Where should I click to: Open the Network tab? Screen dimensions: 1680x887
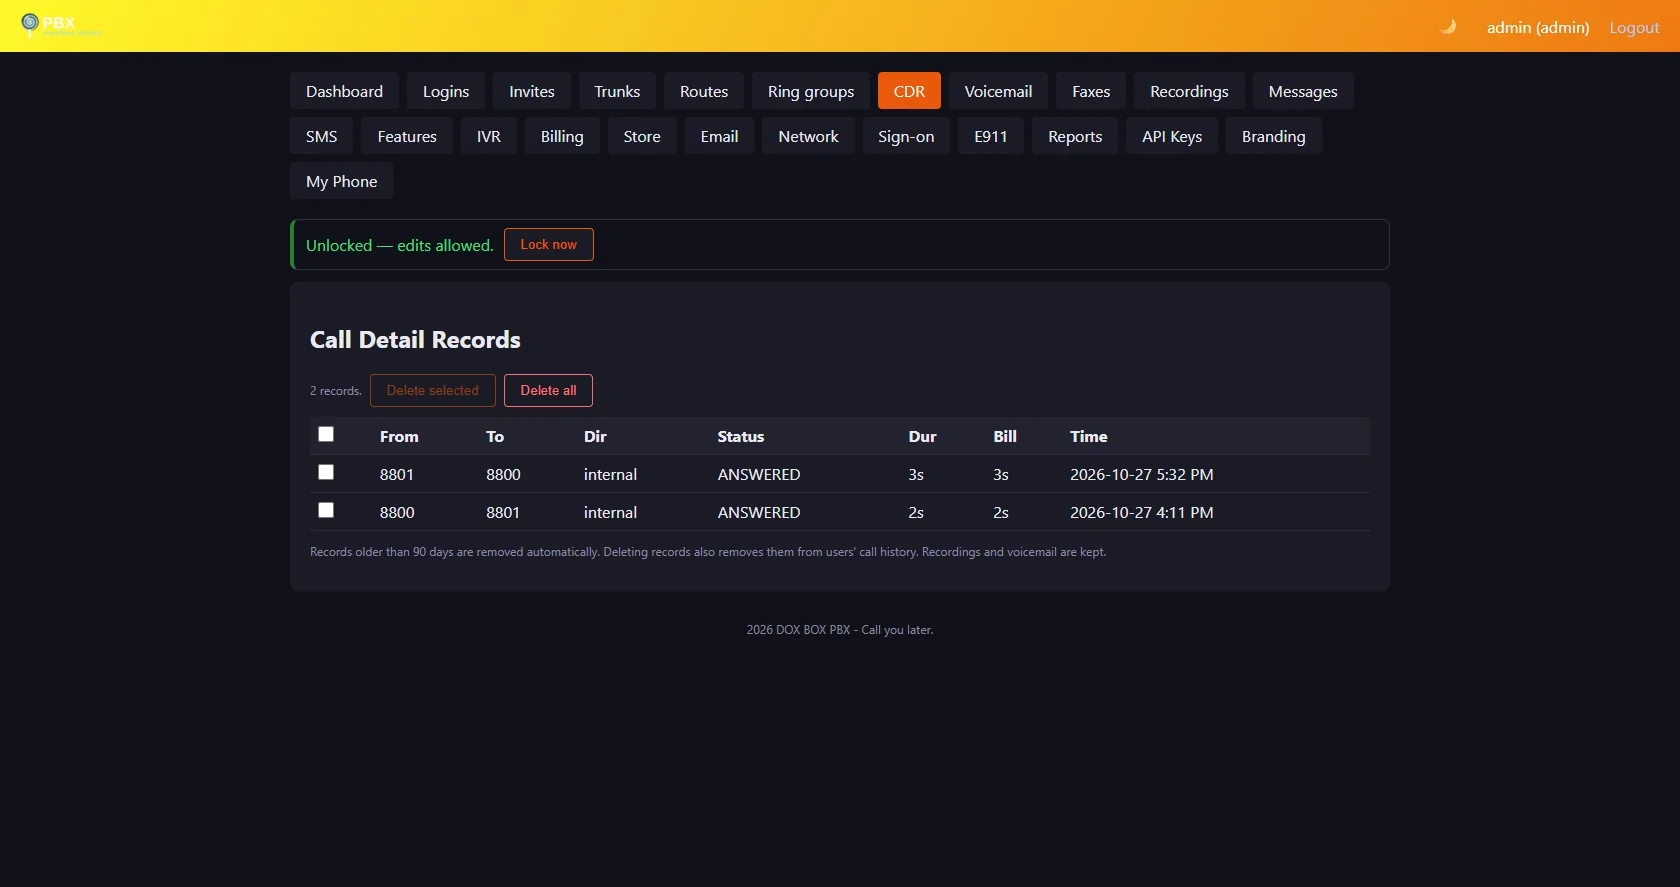click(x=809, y=136)
